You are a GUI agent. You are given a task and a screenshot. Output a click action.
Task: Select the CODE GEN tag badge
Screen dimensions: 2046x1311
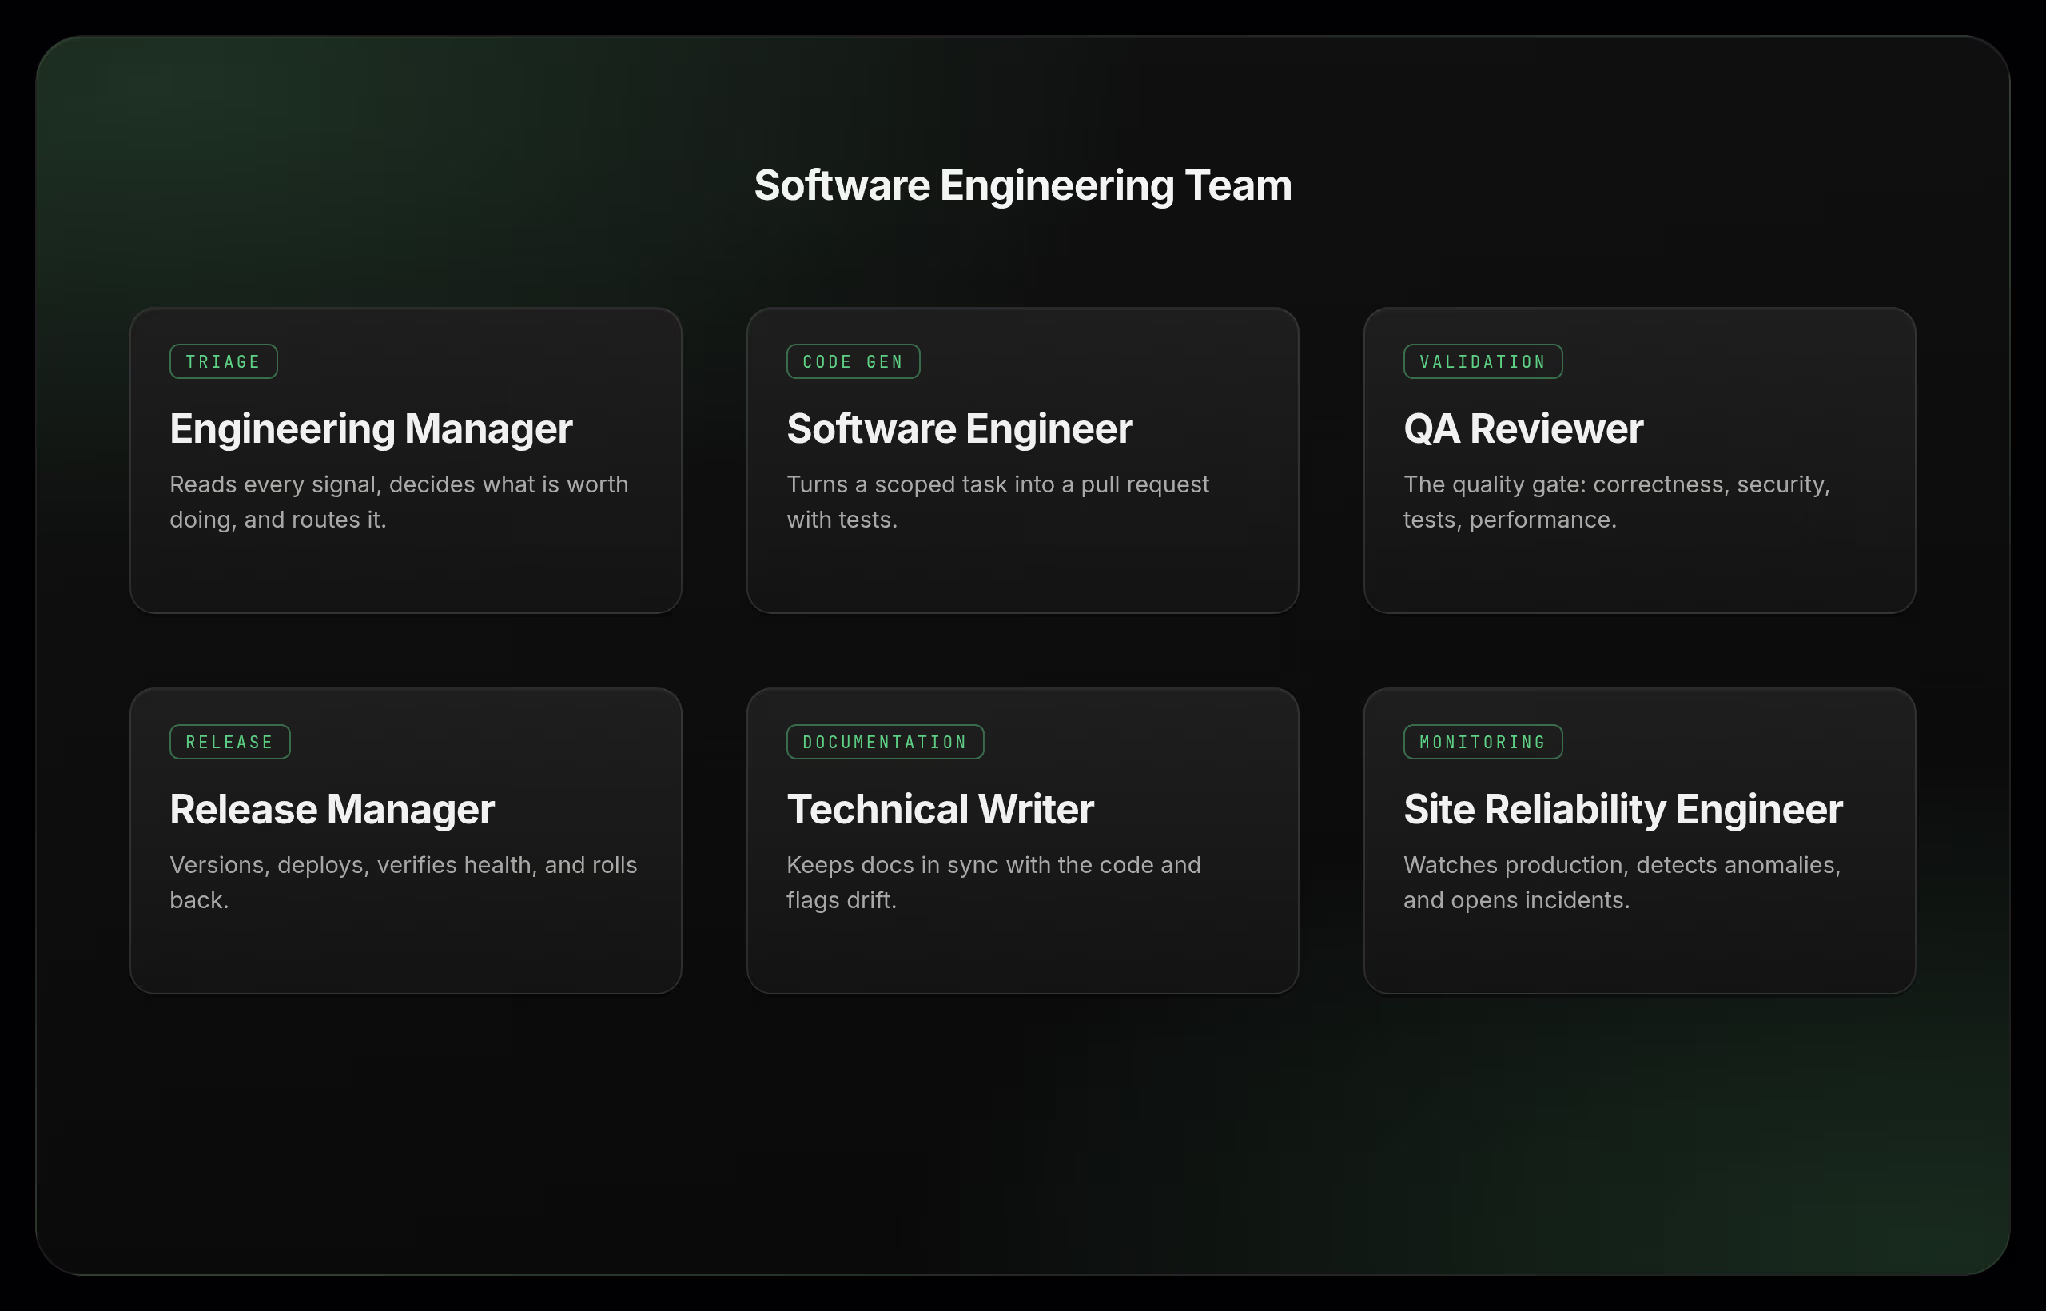click(853, 361)
